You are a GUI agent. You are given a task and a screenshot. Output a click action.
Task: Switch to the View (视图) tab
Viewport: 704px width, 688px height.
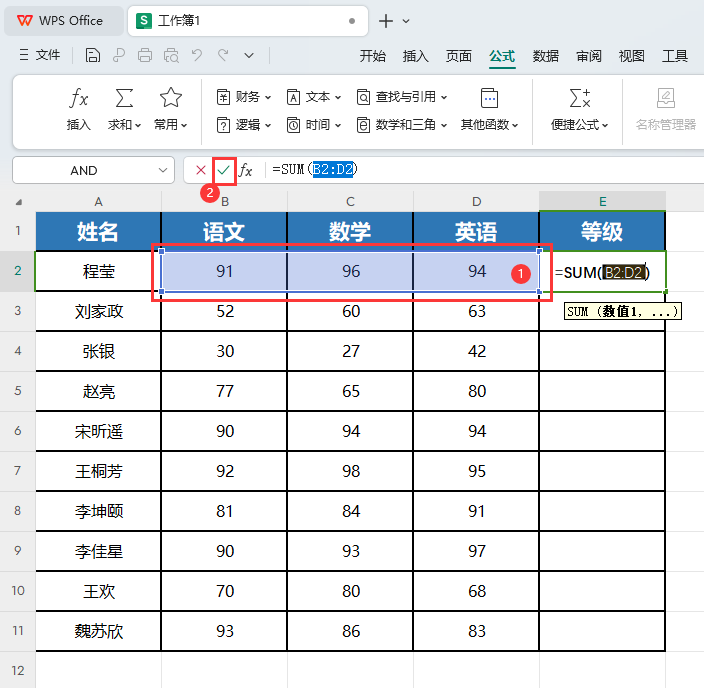coord(632,56)
